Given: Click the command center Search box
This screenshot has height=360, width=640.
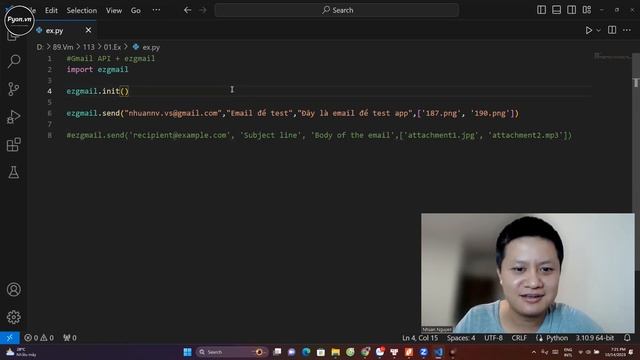Looking at the screenshot, I should [x=337, y=10].
